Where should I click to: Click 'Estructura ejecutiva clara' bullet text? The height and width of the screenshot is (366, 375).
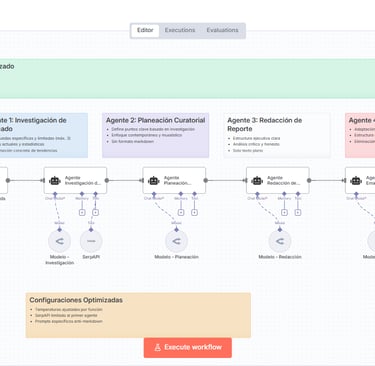[256, 138]
